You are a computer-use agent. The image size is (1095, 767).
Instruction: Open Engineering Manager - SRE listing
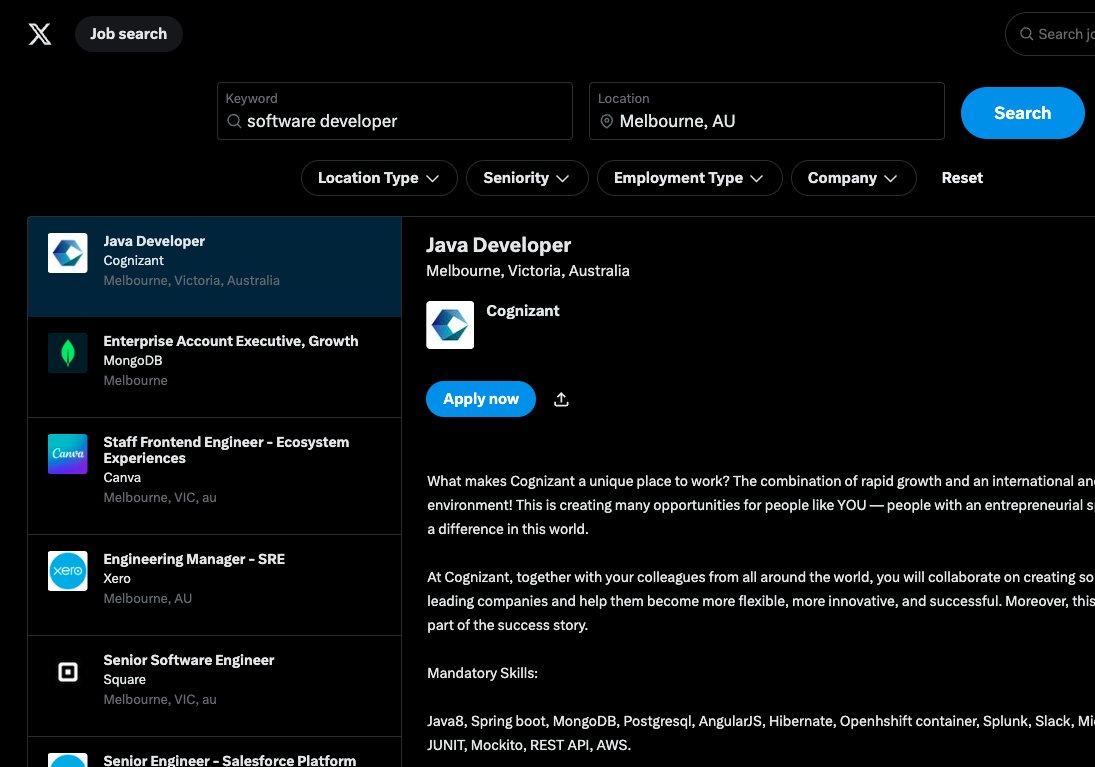point(214,585)
